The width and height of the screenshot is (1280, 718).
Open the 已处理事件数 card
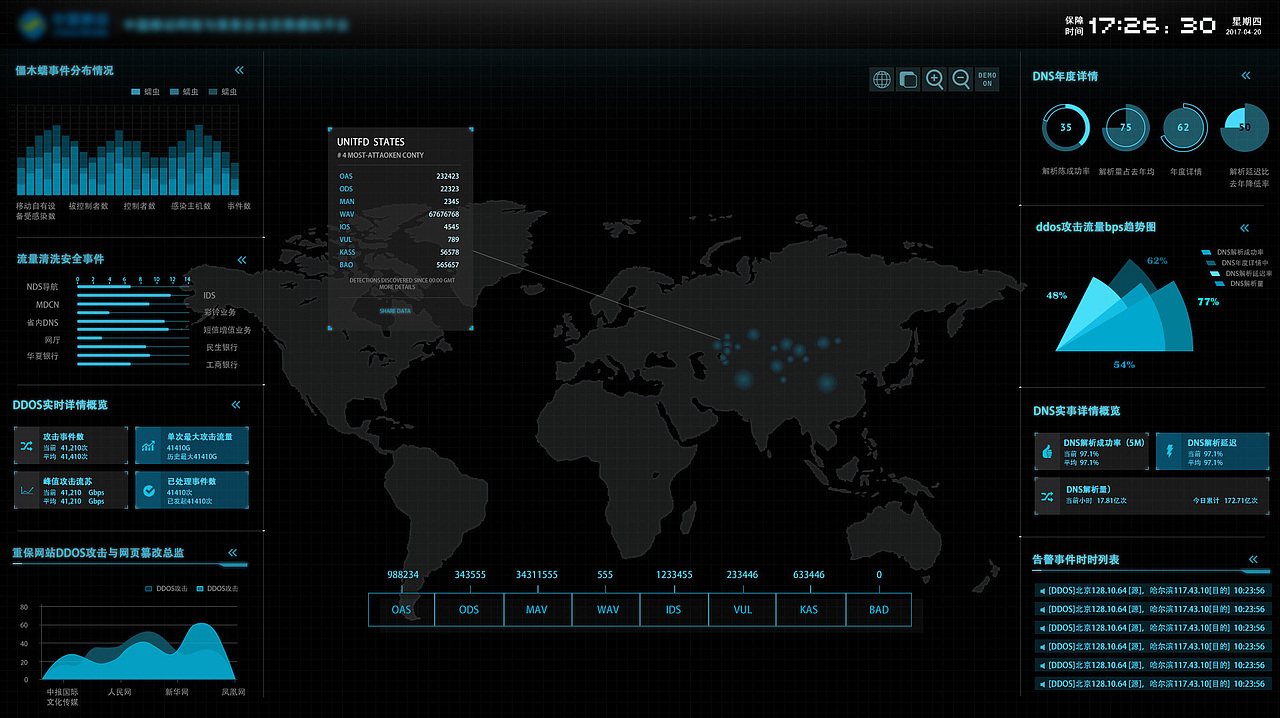(191, 491)
